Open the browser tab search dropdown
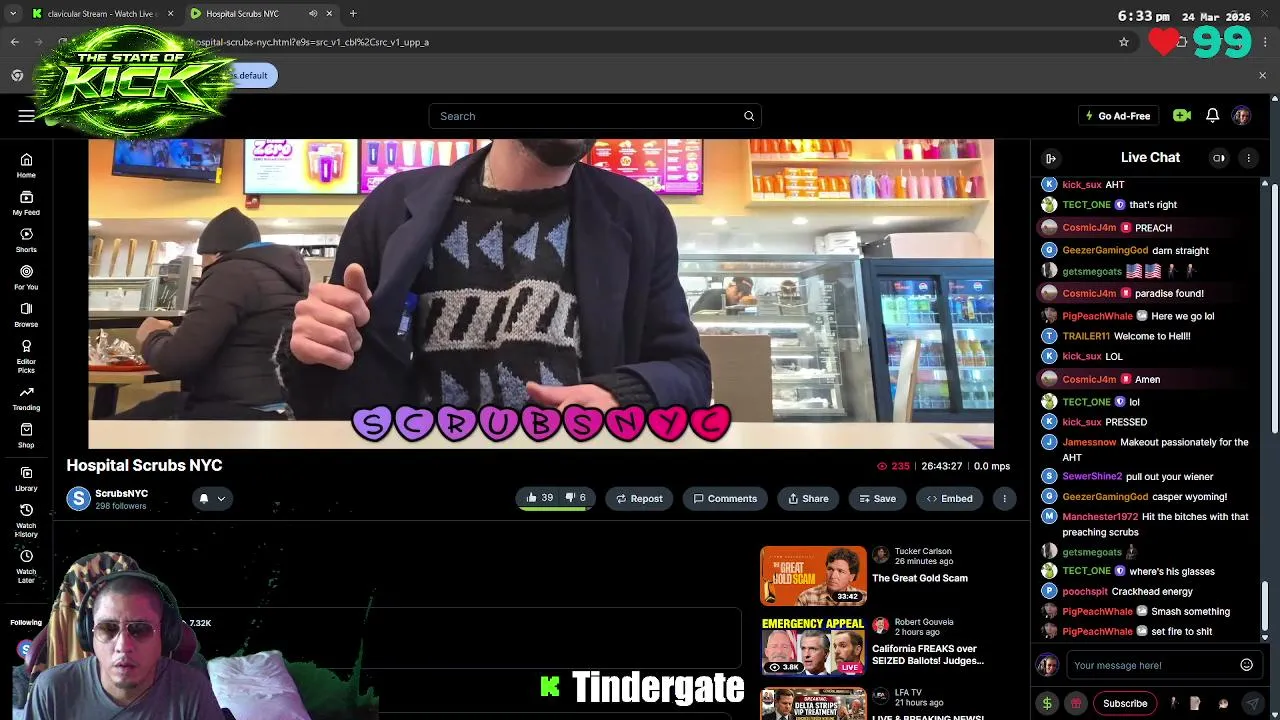 pyautogui.click(x=13, y=14)
